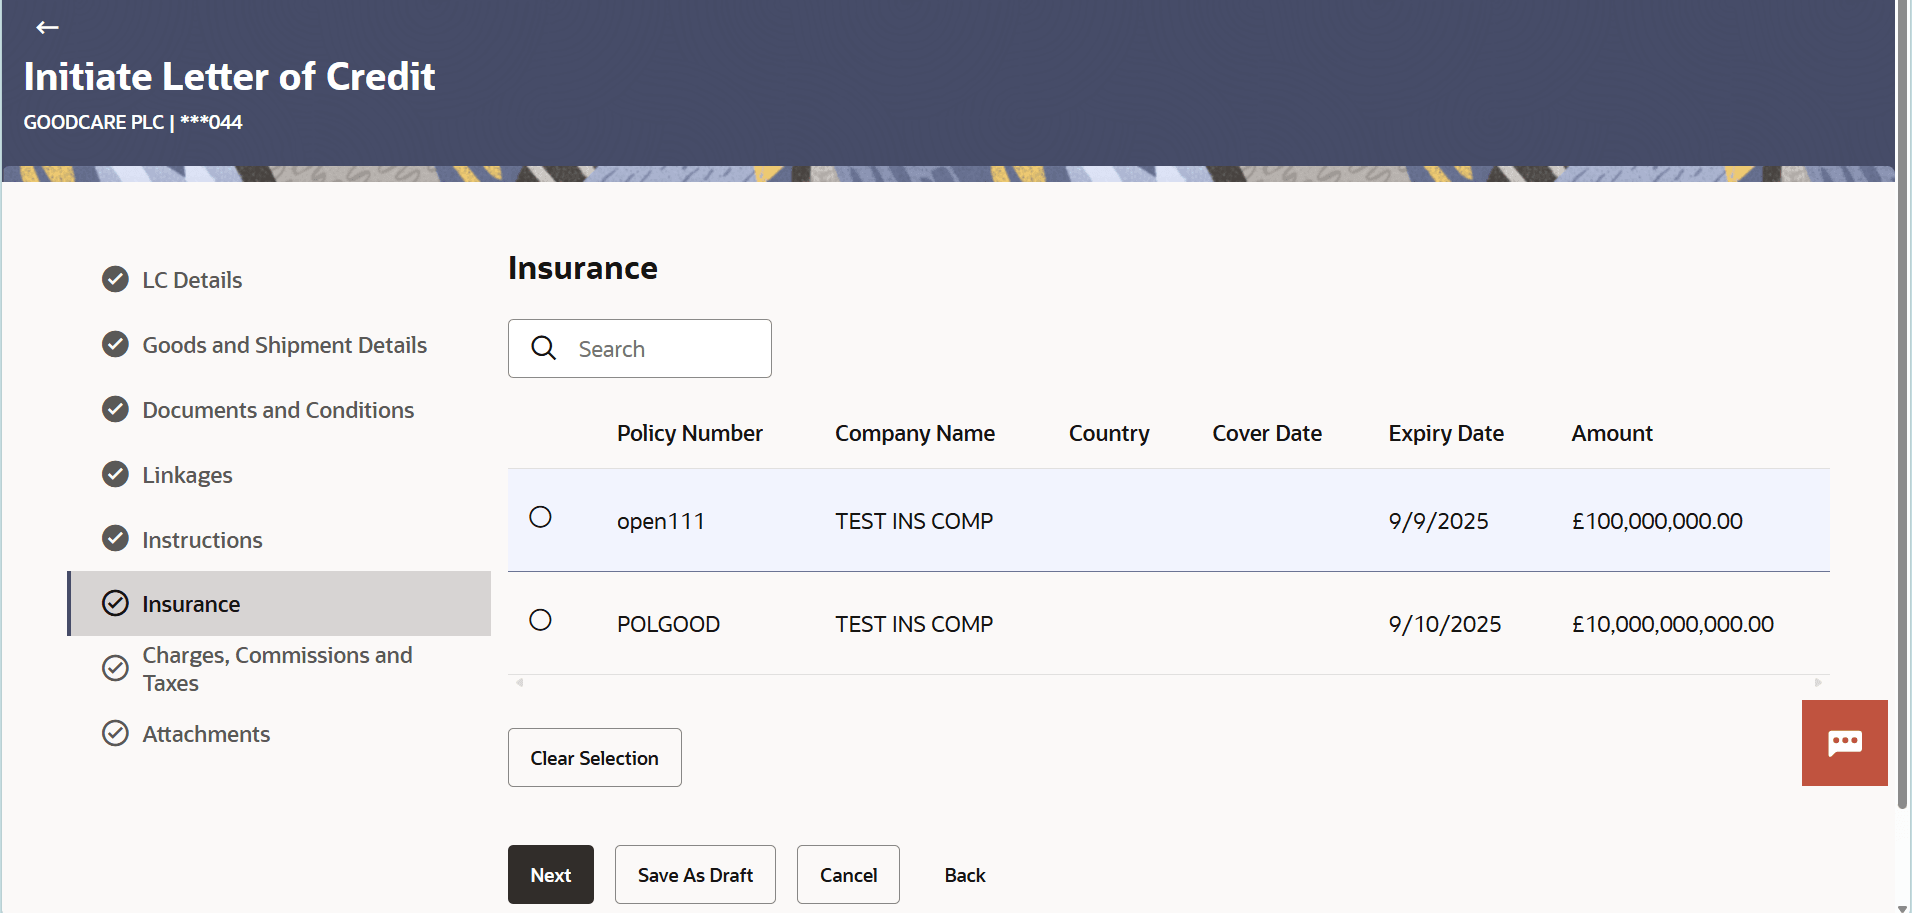Select the open111 policy radio button
This screenshot has height=913, width=1912.
[540, 517]
